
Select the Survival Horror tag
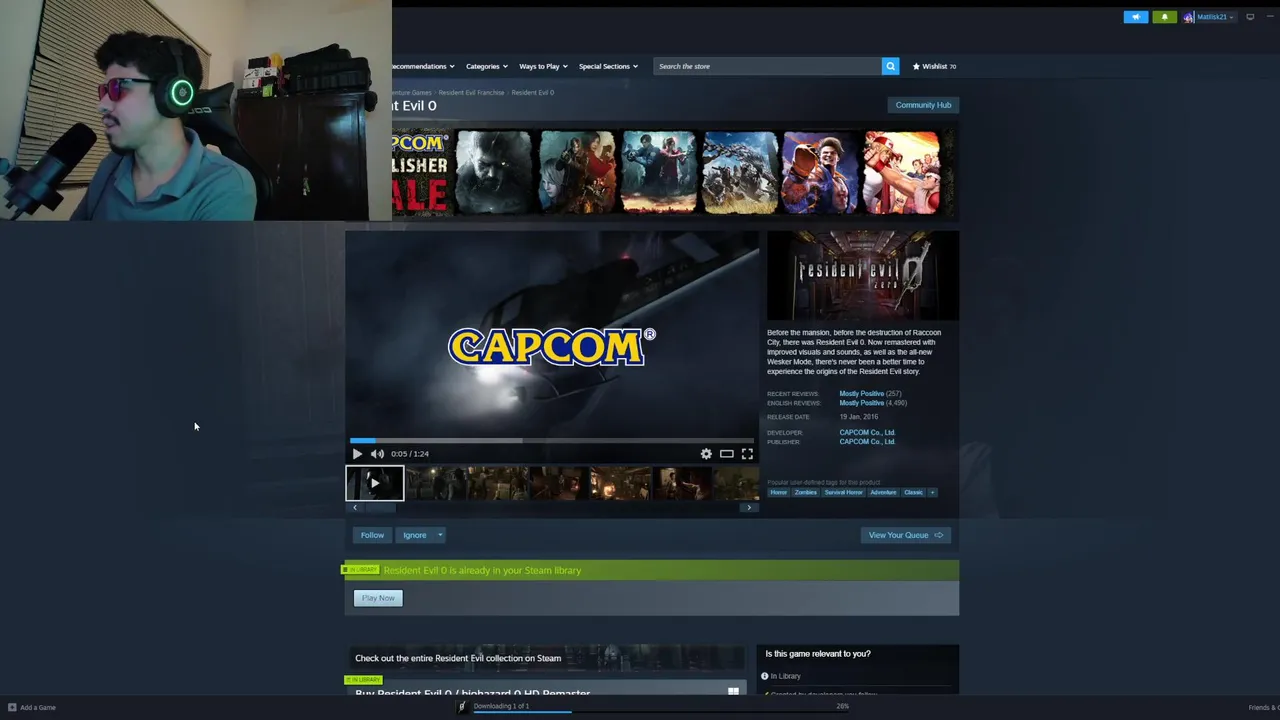click(843, 492)
